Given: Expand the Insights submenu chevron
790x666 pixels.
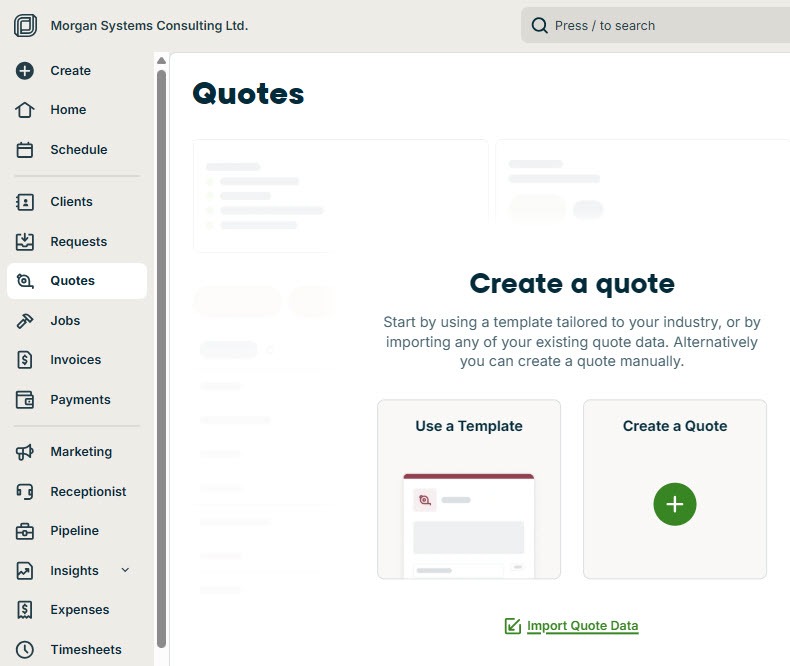Looking at the screenshot, I should click(x=125, y=570).
